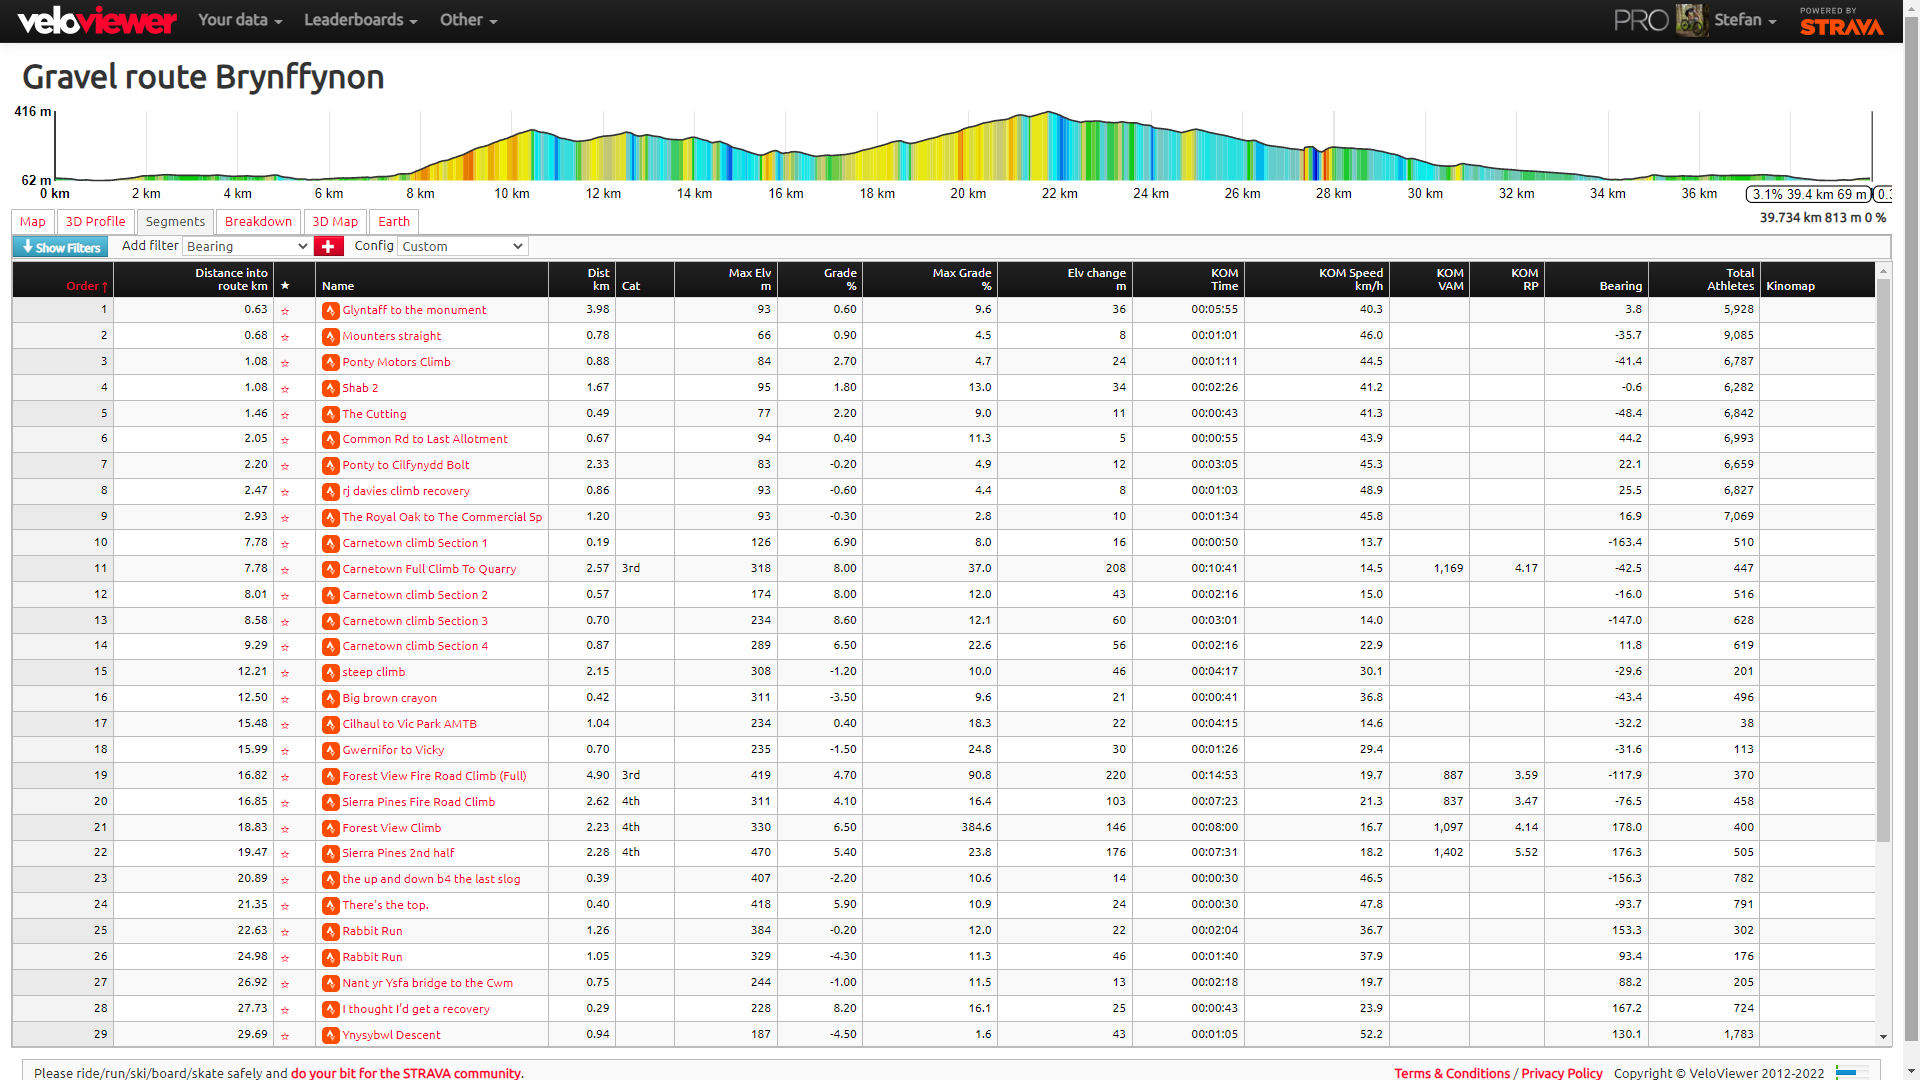Open the Sierra Pines Fire Road Climb link
The width and height of the screenshot is (1920, 1080).
(x=418, y=802)
